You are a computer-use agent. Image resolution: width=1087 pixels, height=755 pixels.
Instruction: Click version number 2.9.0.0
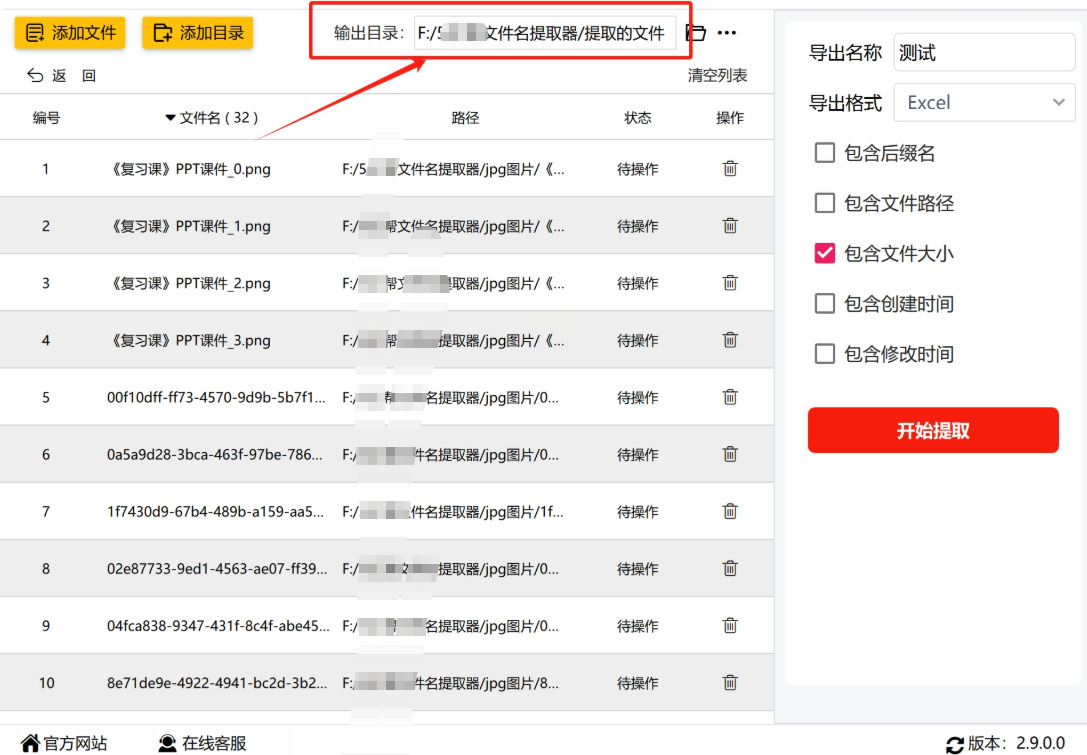point(1041,743)
